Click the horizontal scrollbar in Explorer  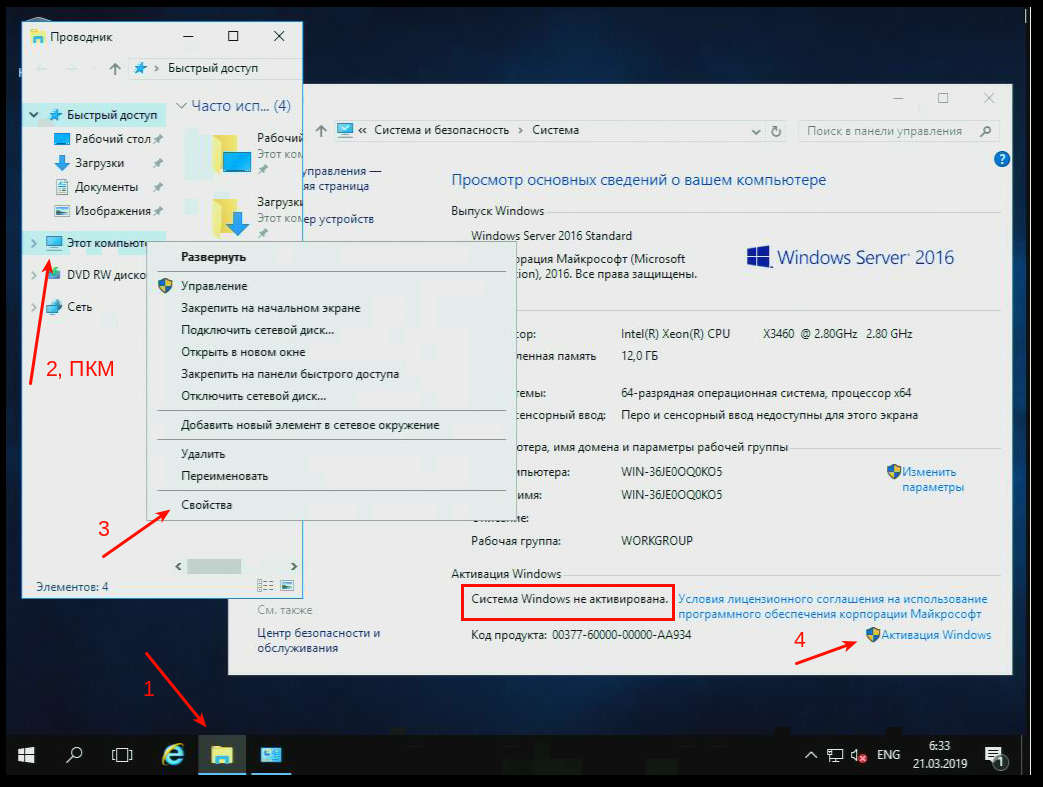click(x=213, y=566)
